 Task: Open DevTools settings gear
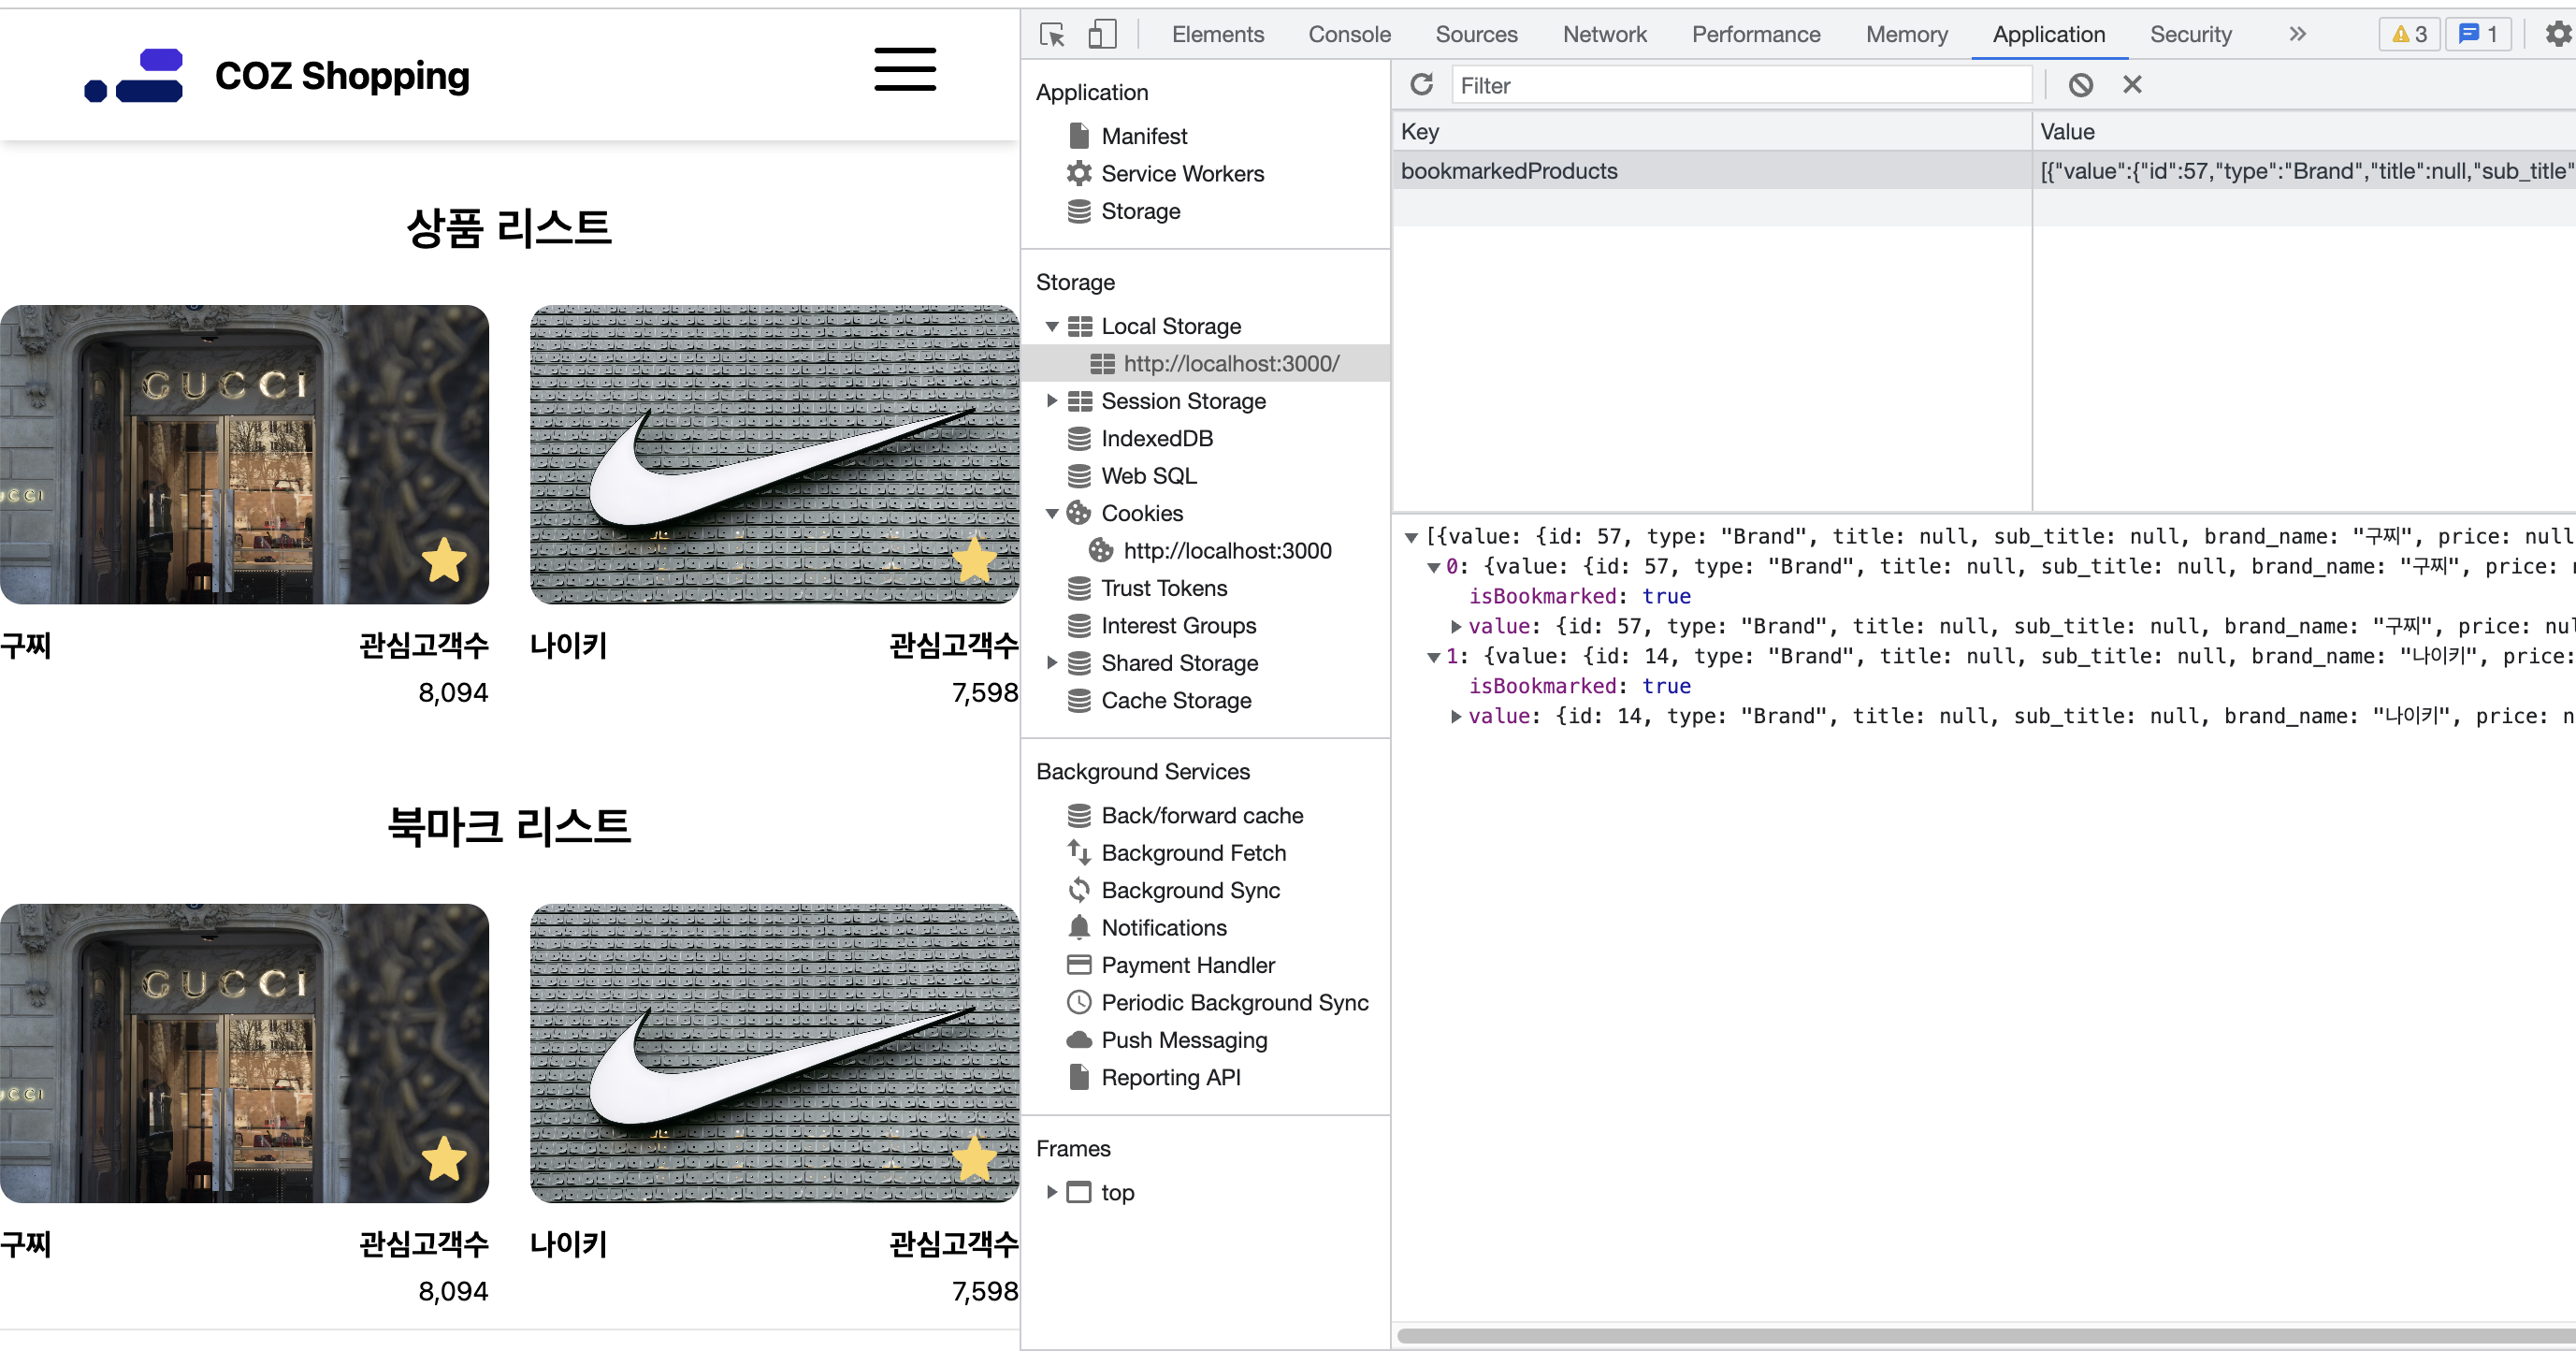tap(2558, 34)
